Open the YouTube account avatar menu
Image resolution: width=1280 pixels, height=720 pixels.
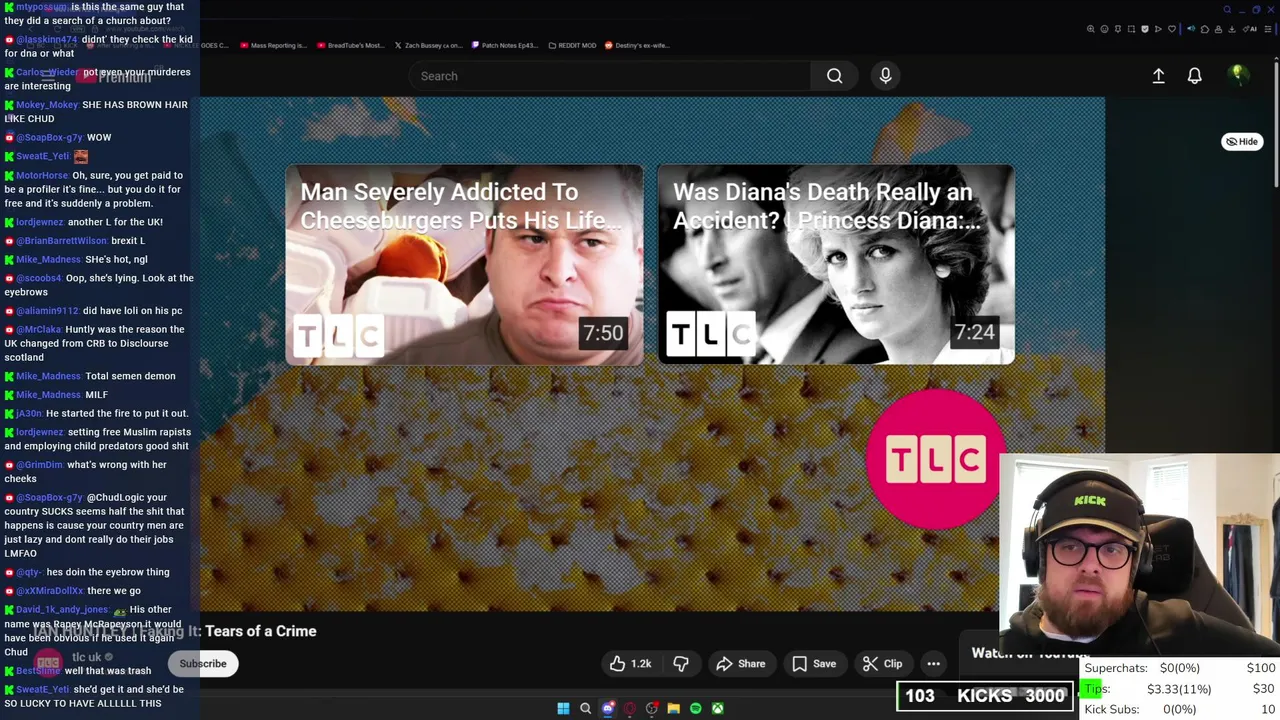[x=1238, y=75]
